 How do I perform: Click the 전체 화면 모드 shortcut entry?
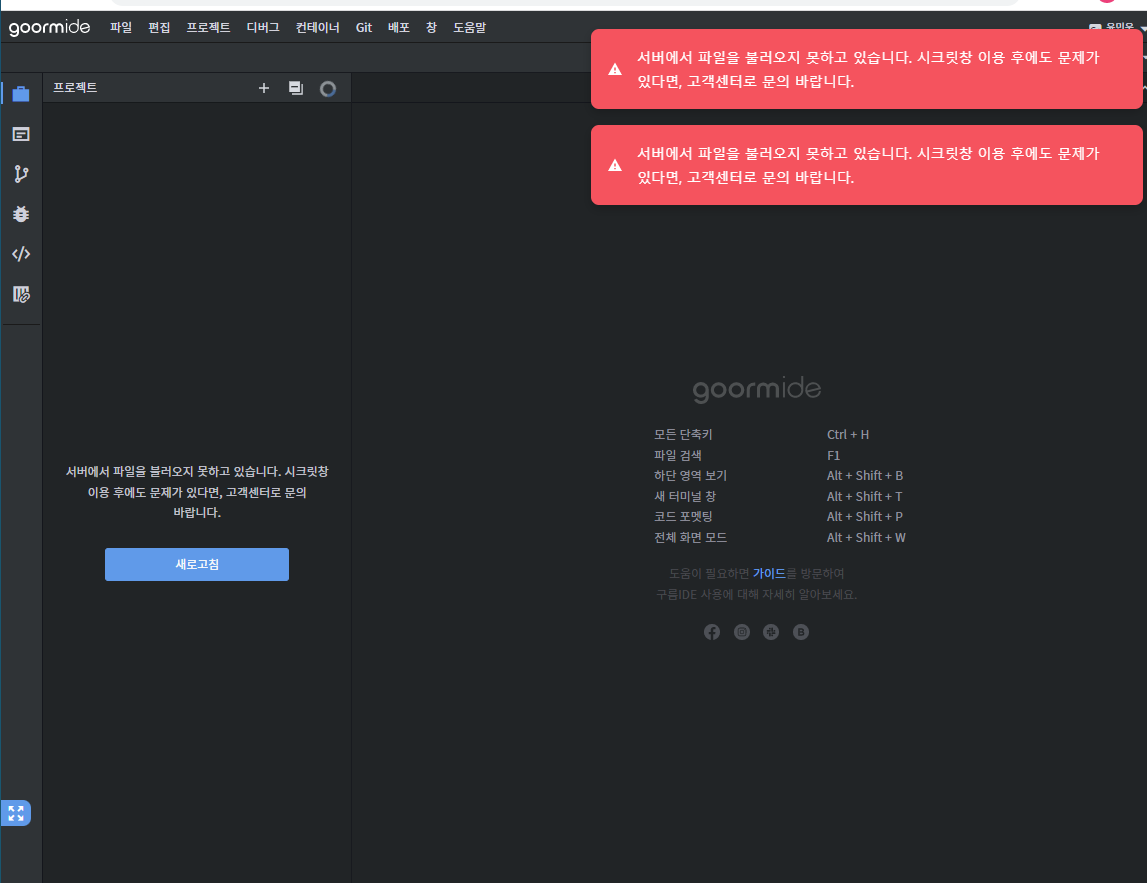point(691,538)
